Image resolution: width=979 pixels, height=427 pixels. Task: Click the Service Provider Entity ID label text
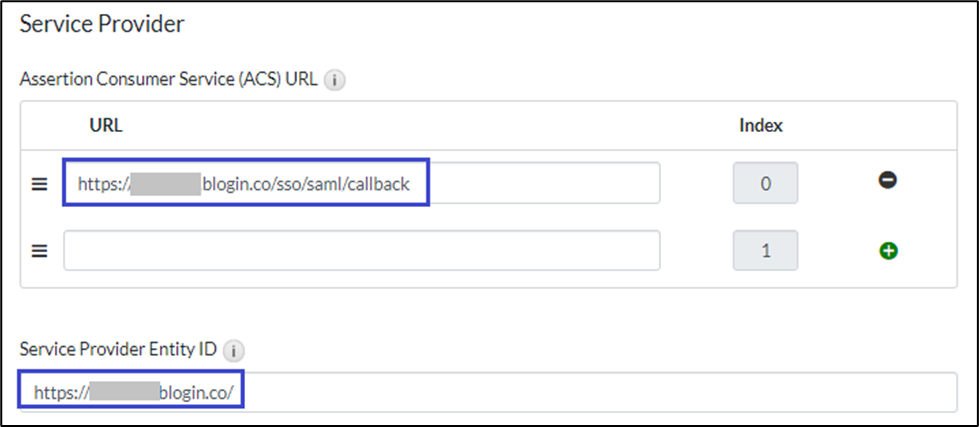[118, 351]
